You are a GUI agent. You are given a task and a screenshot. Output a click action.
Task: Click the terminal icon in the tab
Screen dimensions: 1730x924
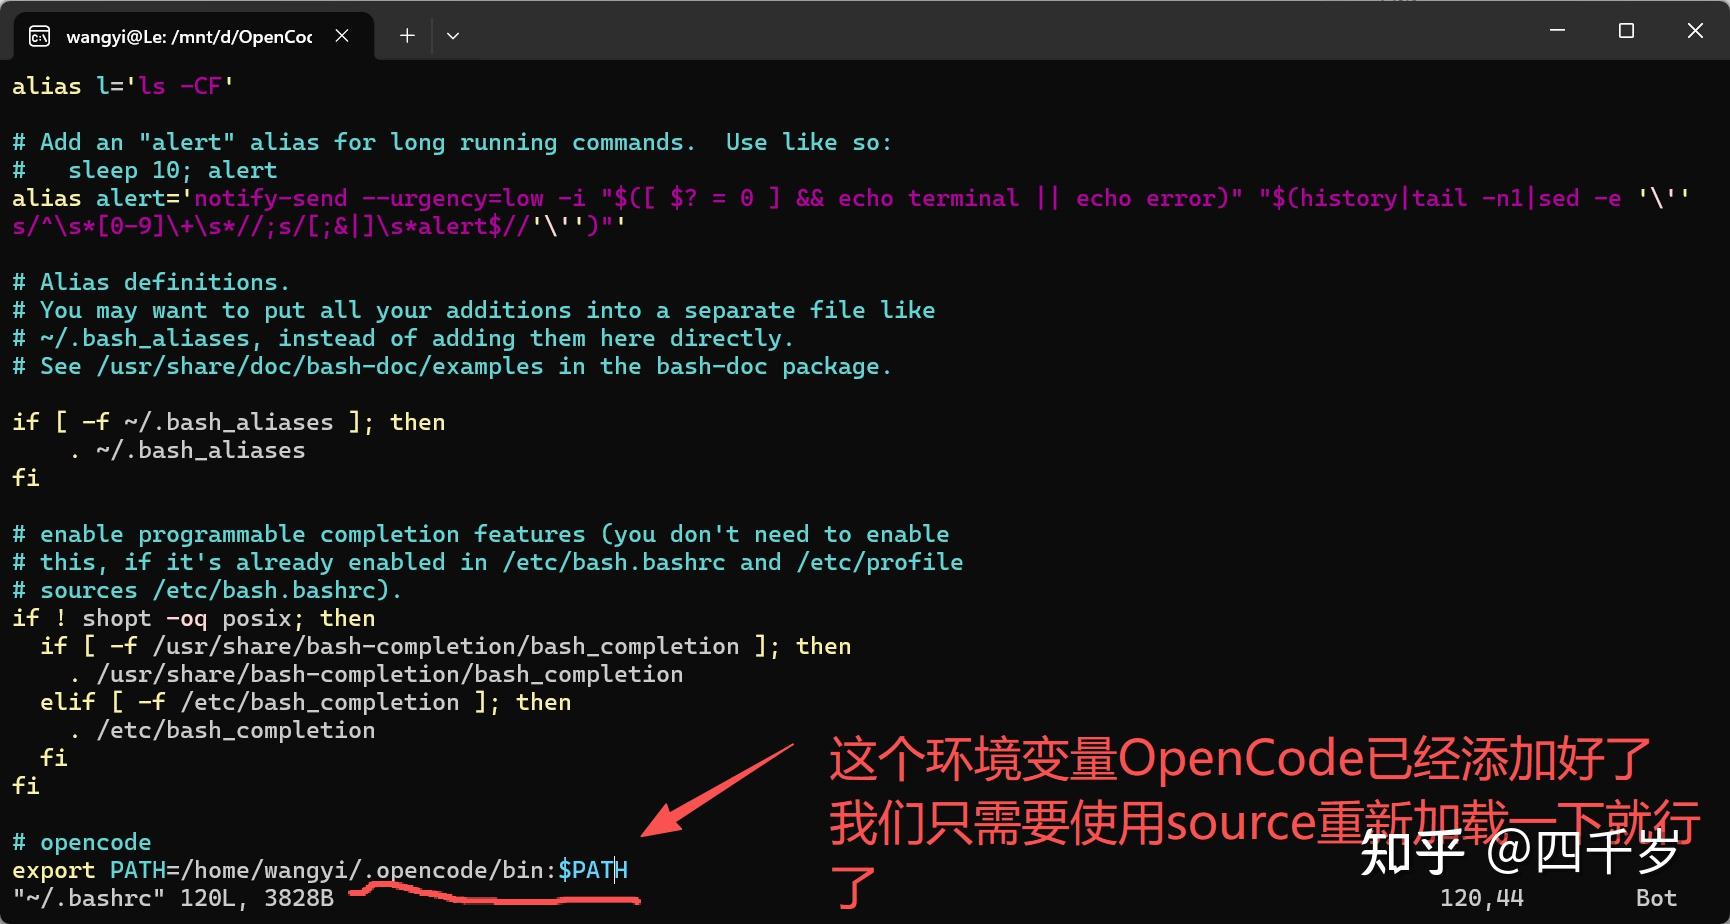40,37
